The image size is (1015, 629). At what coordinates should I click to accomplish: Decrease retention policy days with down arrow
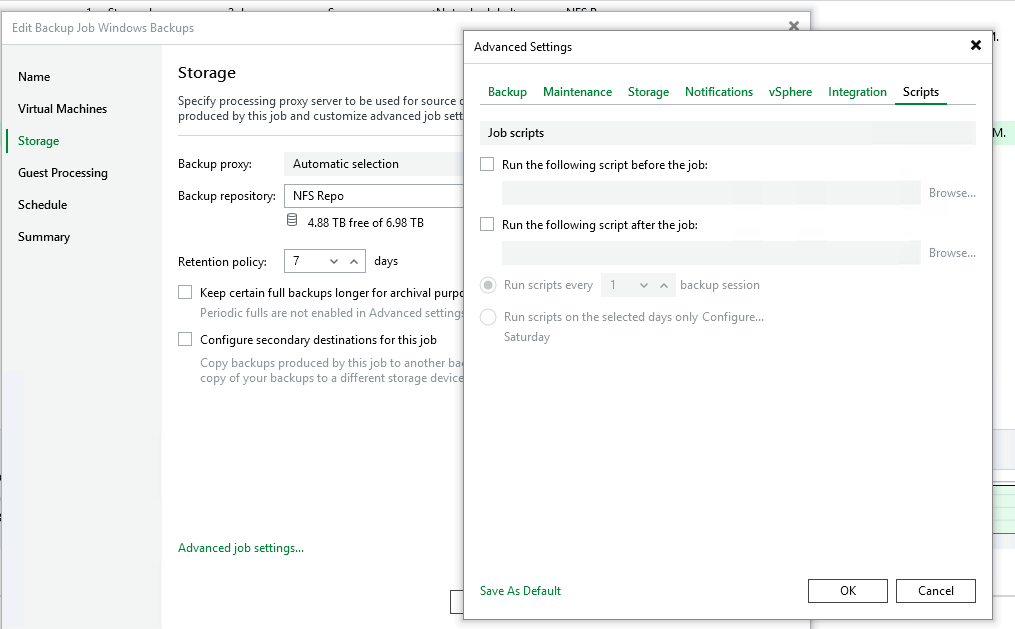(334, 262)
